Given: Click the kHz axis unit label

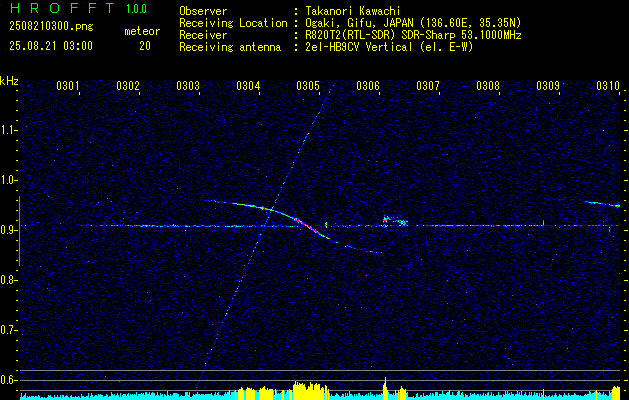Looking at the screenshot, I should click(9, 81).
